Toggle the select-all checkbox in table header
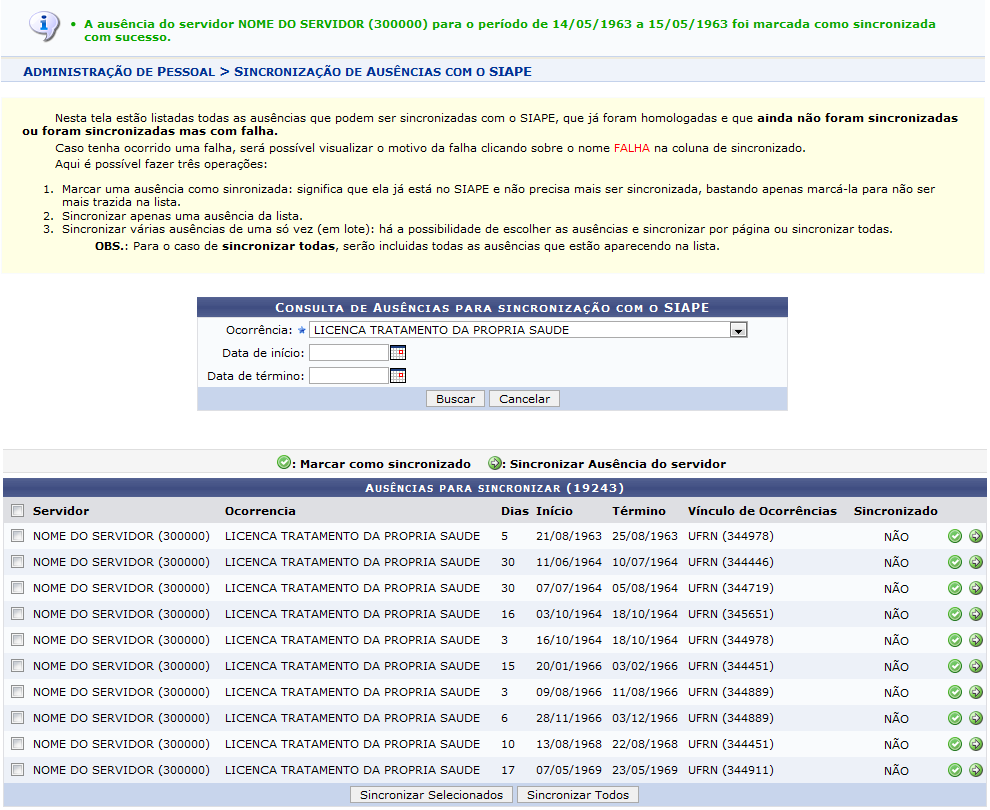Screen dimensions: 990x810 [17, 511]
